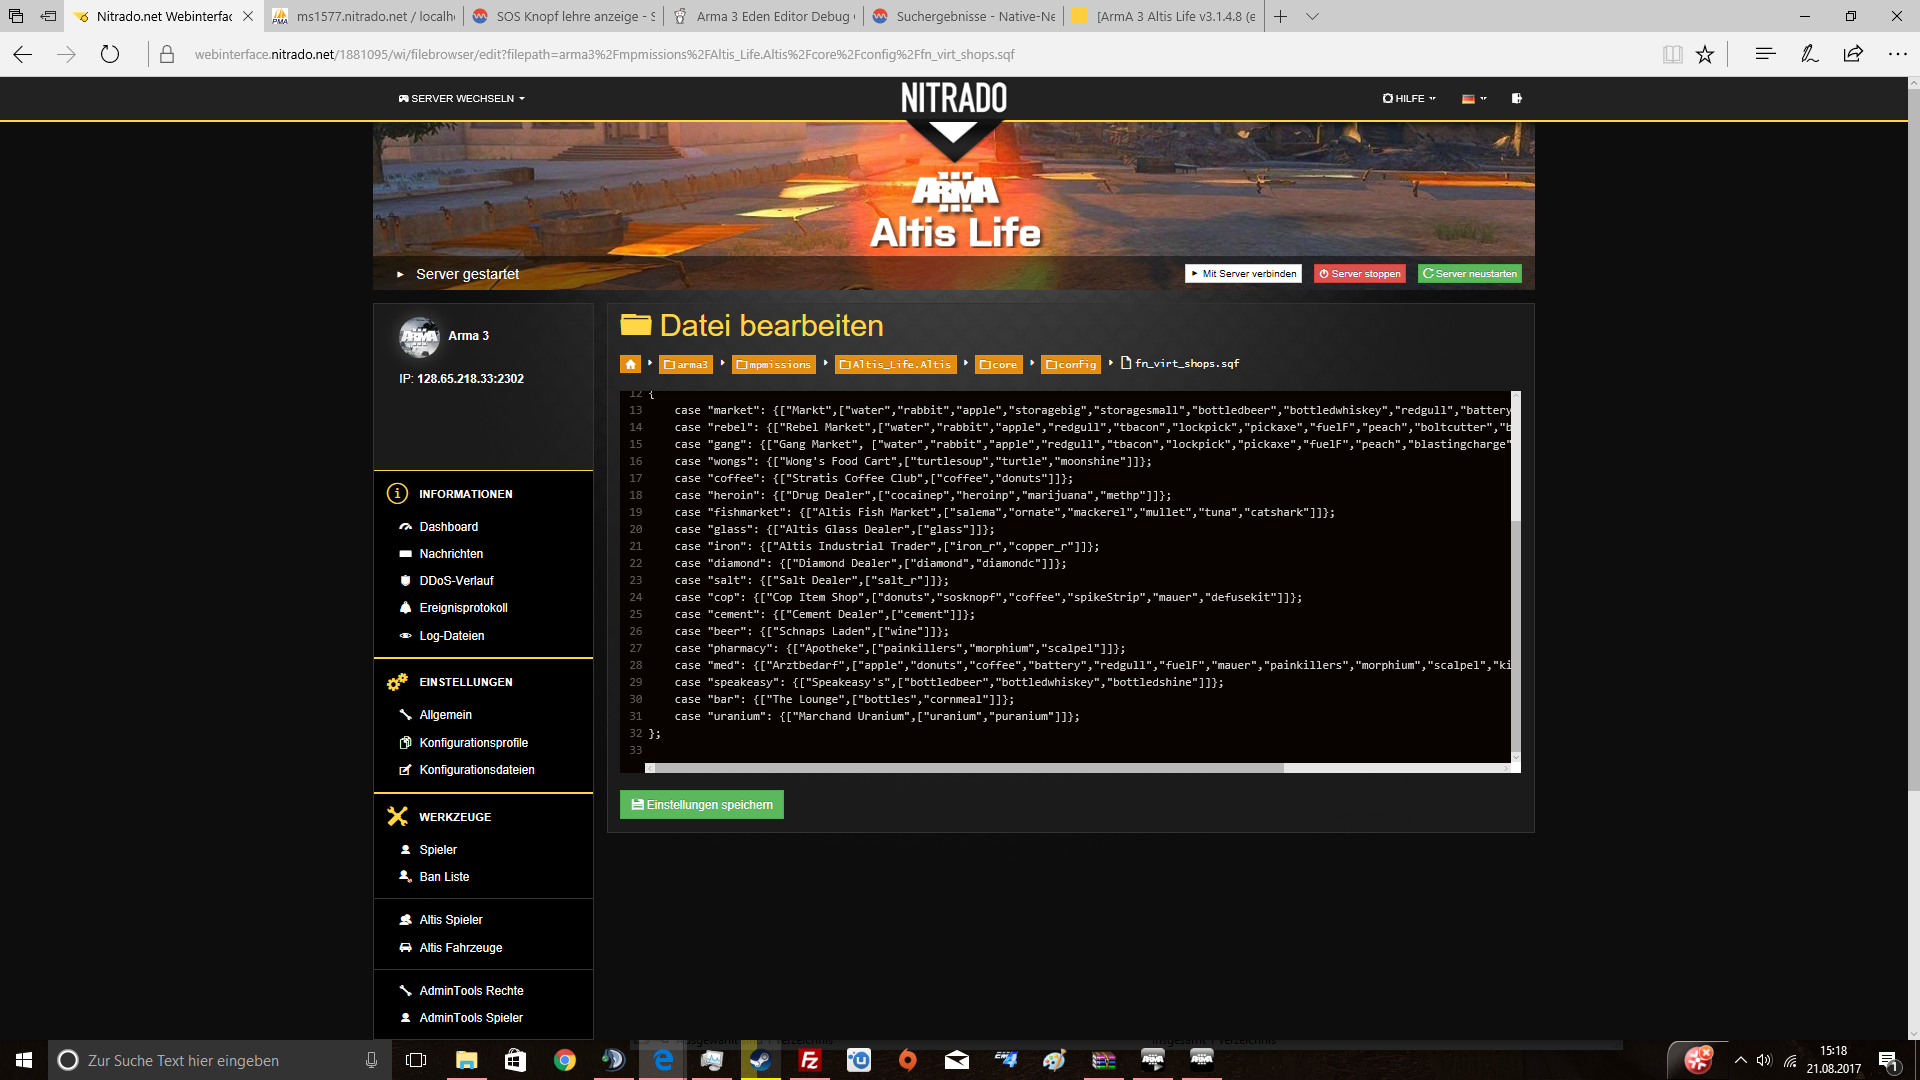Open the language flag dropdown
1920x1080 pixels.
[1474, 99]
